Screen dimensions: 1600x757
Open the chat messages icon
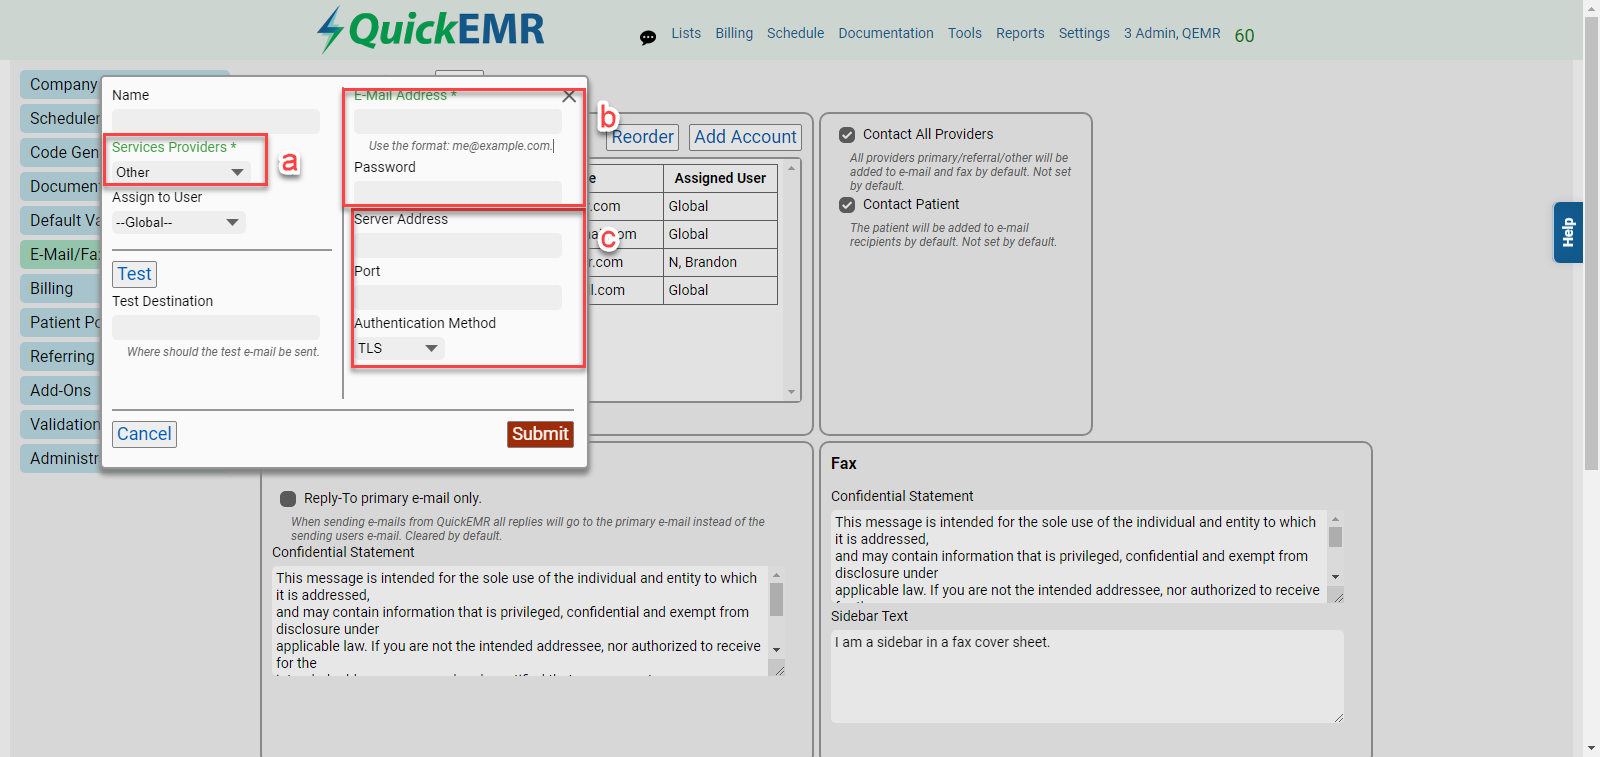click(648, 37)
